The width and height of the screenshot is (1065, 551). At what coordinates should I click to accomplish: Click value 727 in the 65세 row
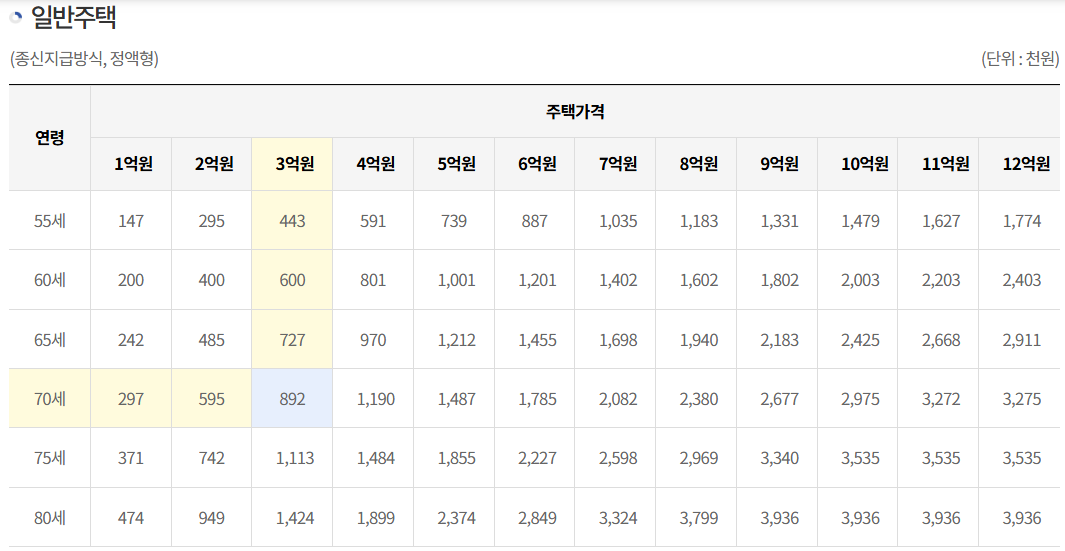[292, 340]
